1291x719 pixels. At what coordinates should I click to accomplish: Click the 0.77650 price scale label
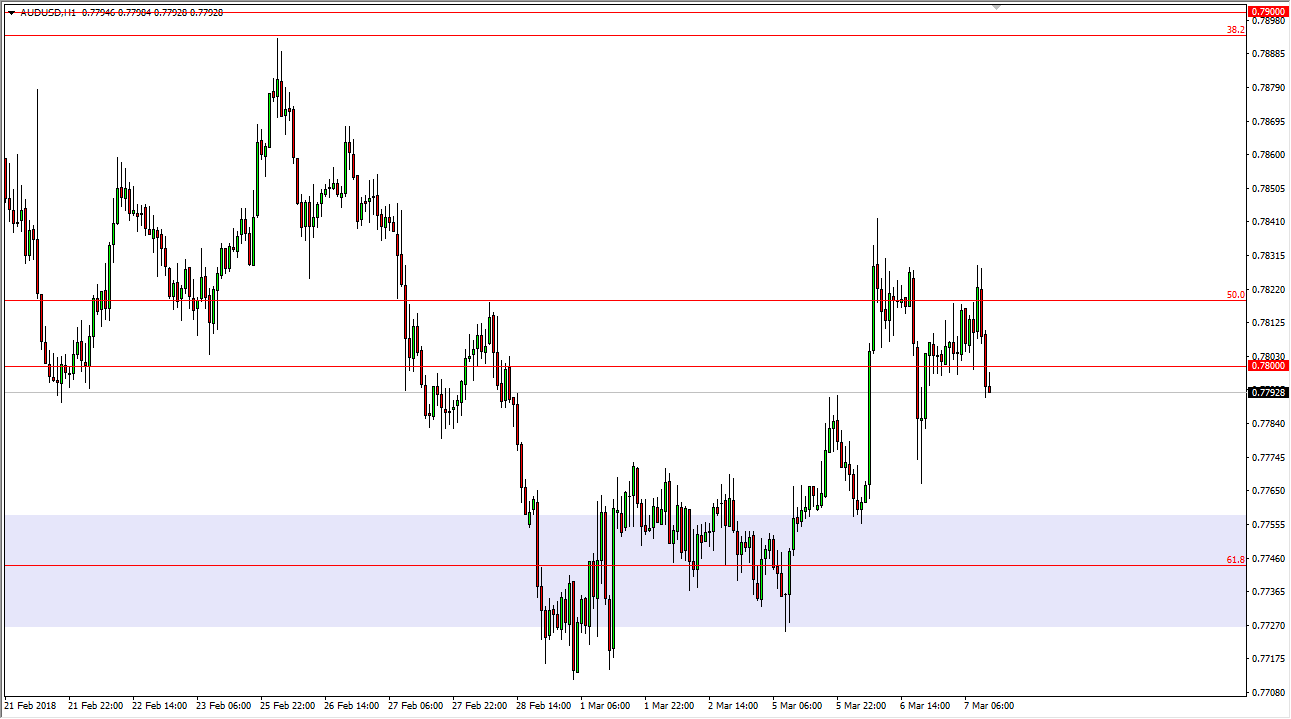click(1267, 491)
